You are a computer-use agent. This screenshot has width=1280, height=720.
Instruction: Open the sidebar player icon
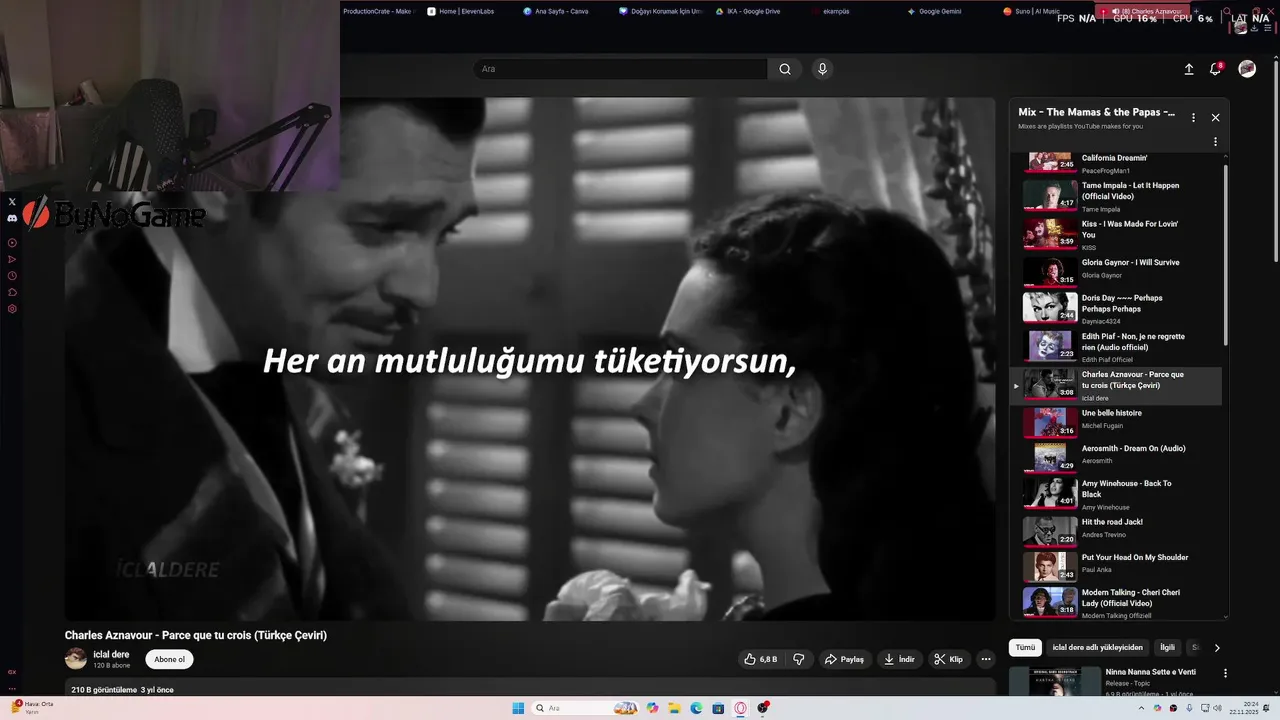click(x=12, y=243)
